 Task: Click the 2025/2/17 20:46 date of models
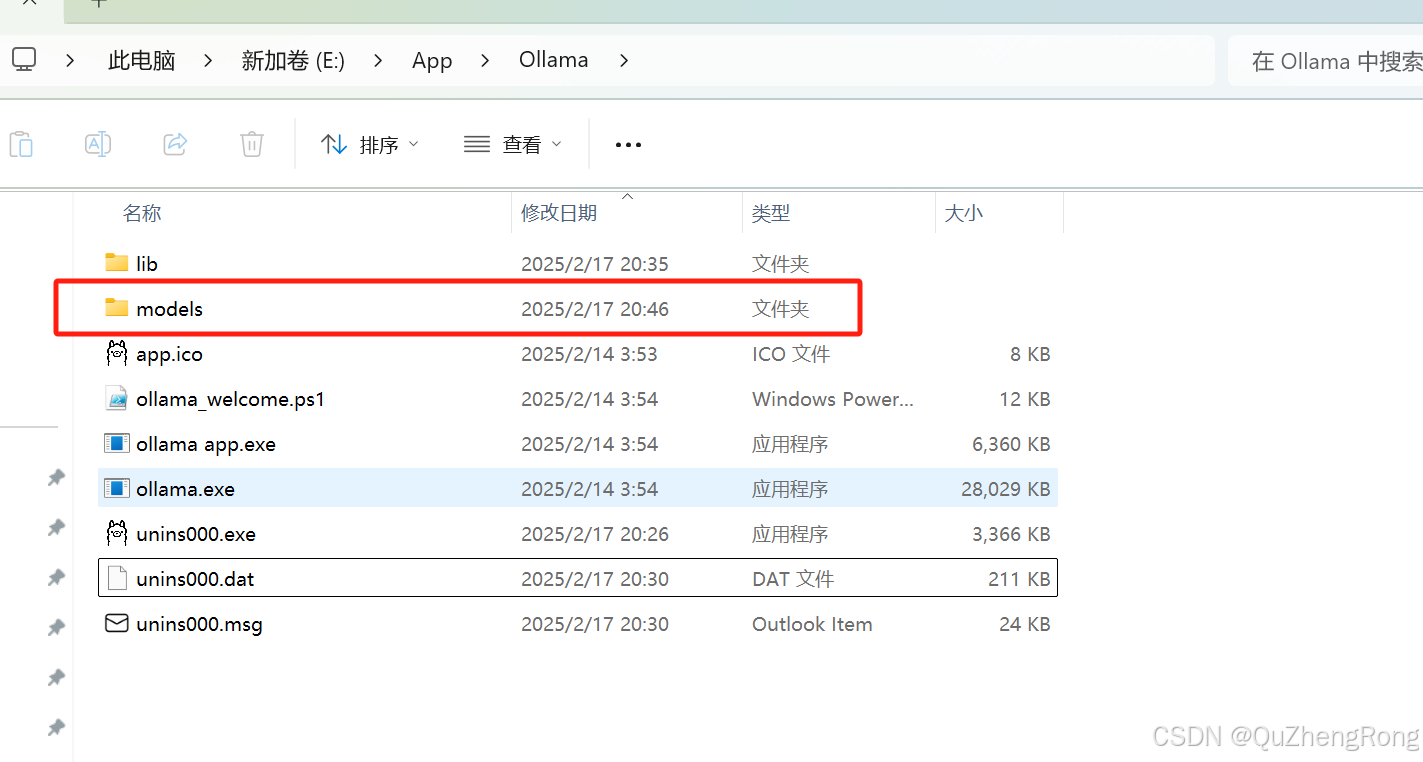(595, 309)
